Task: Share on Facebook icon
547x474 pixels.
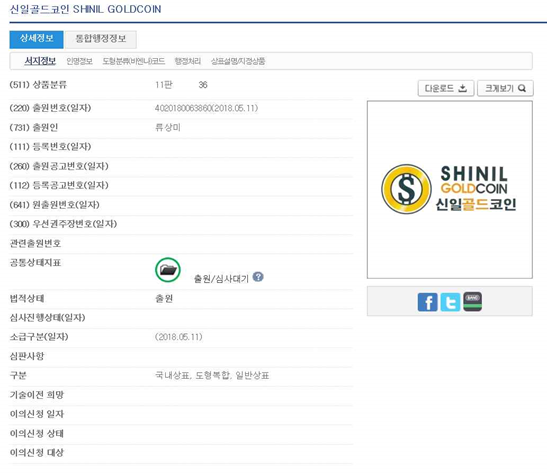Action: click(427, 302)
